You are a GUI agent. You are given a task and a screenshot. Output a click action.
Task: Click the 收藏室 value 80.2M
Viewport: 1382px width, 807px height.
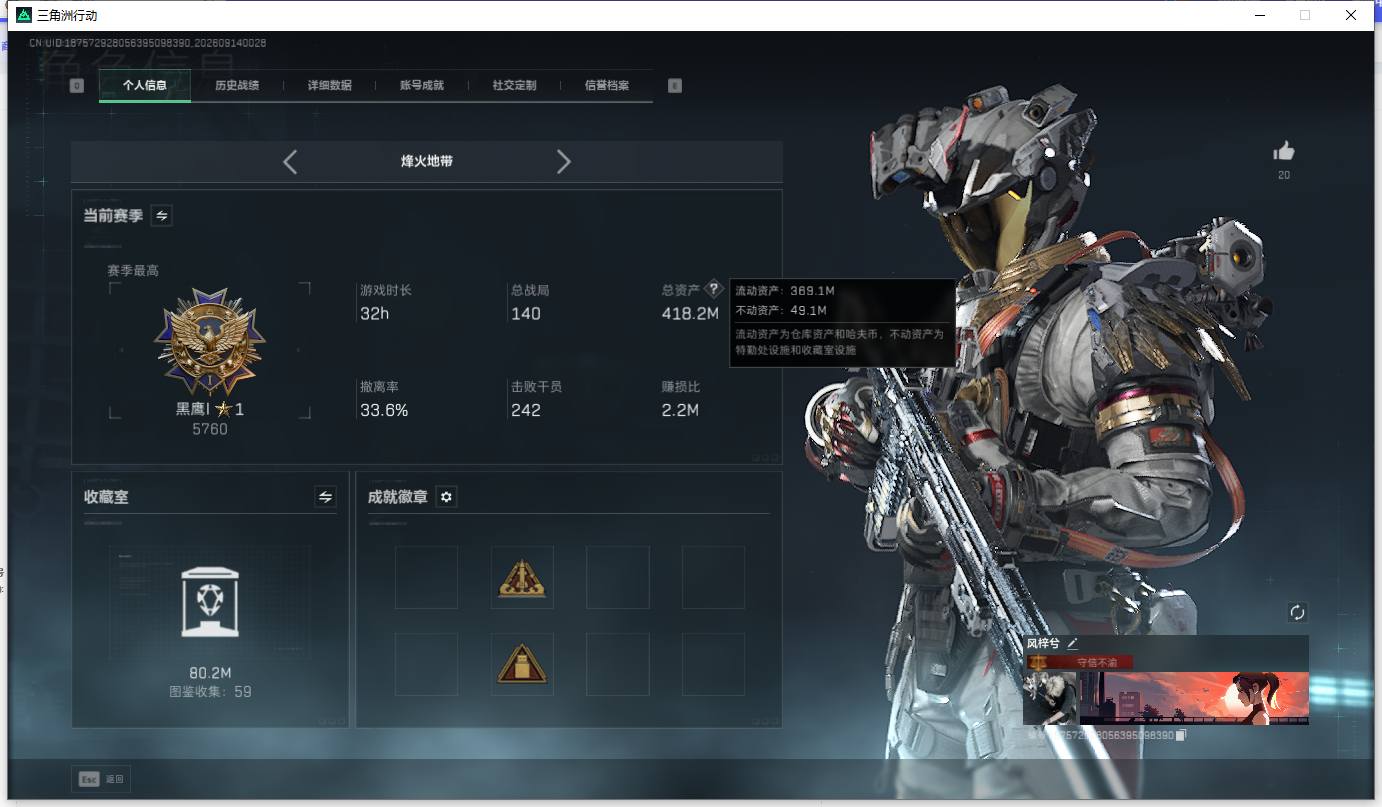coord(210,673)
